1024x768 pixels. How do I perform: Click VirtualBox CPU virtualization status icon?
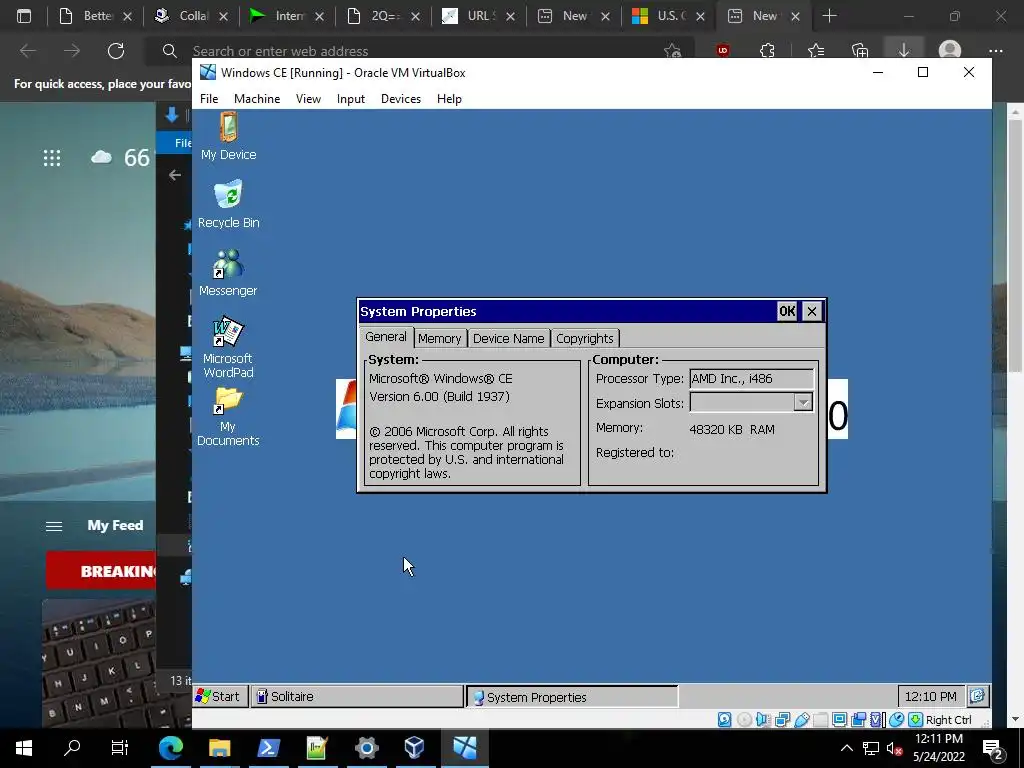[876, 720]
